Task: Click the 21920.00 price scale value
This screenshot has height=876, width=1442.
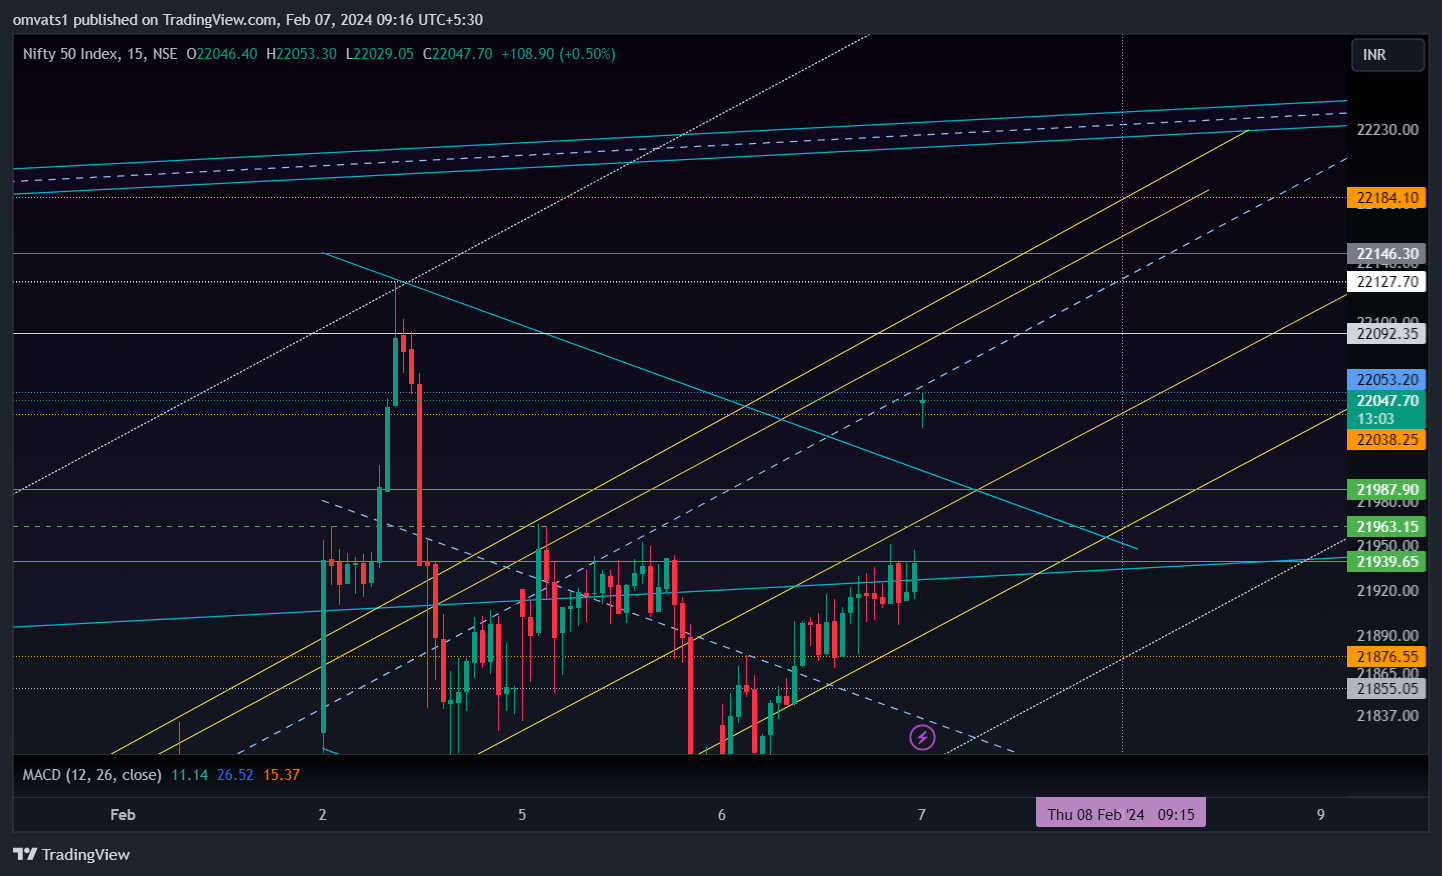Action: tap(1387, 591)
